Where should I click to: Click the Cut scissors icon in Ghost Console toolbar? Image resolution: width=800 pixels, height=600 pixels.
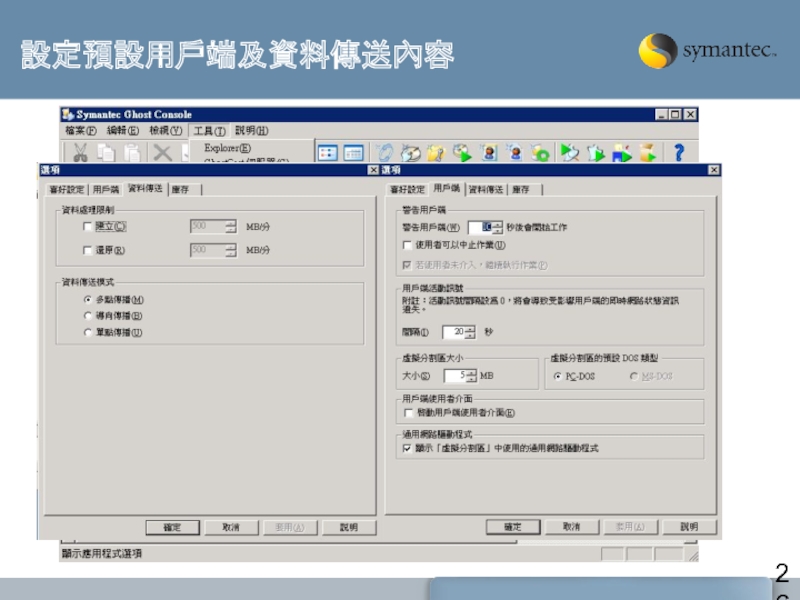[80, 153]
